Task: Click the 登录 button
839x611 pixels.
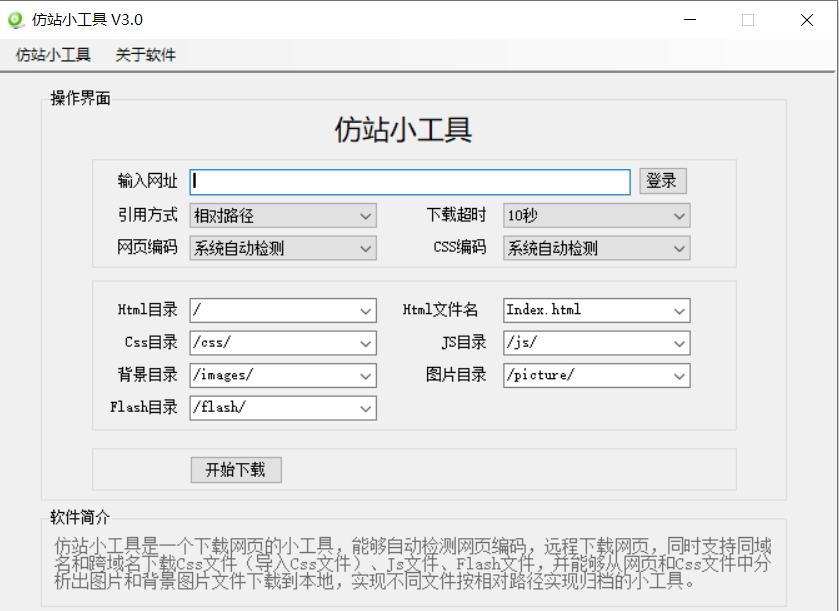Action: click(662, 181)
